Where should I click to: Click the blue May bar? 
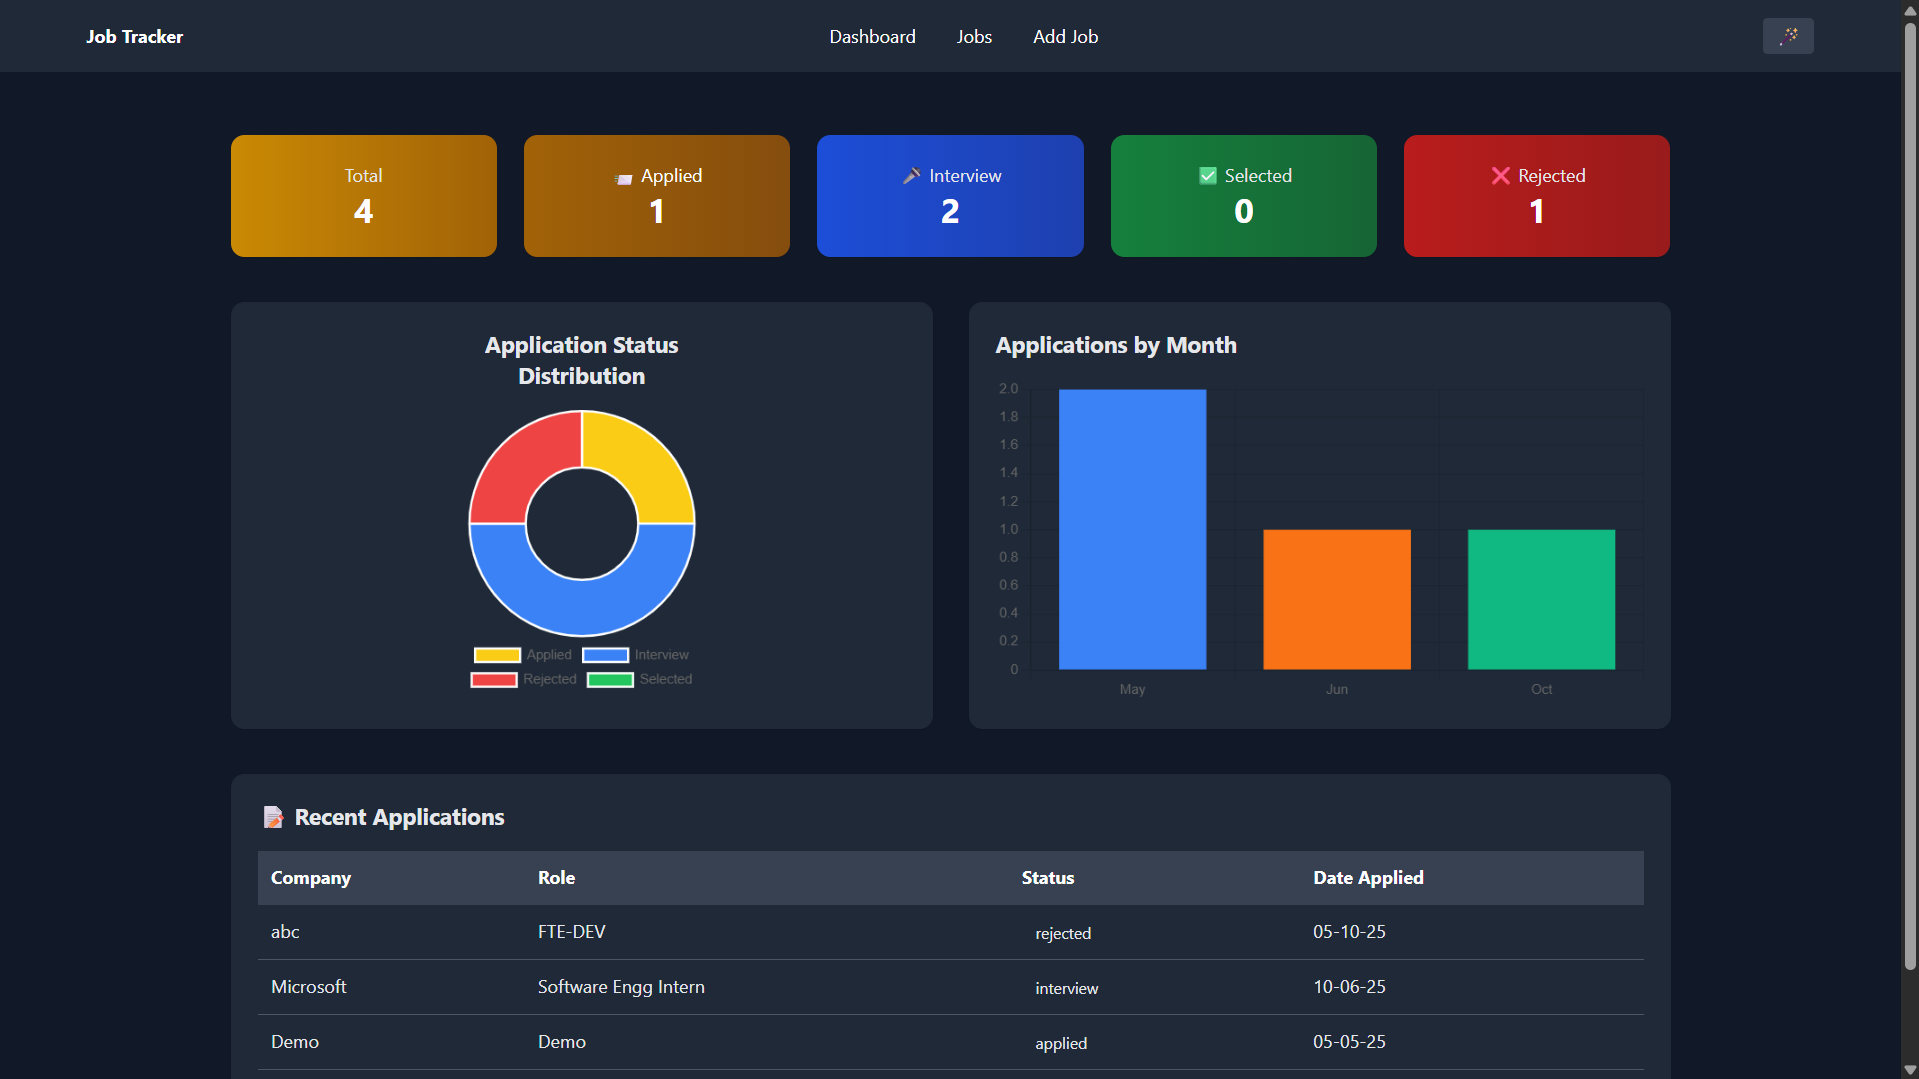point(1132,529)
